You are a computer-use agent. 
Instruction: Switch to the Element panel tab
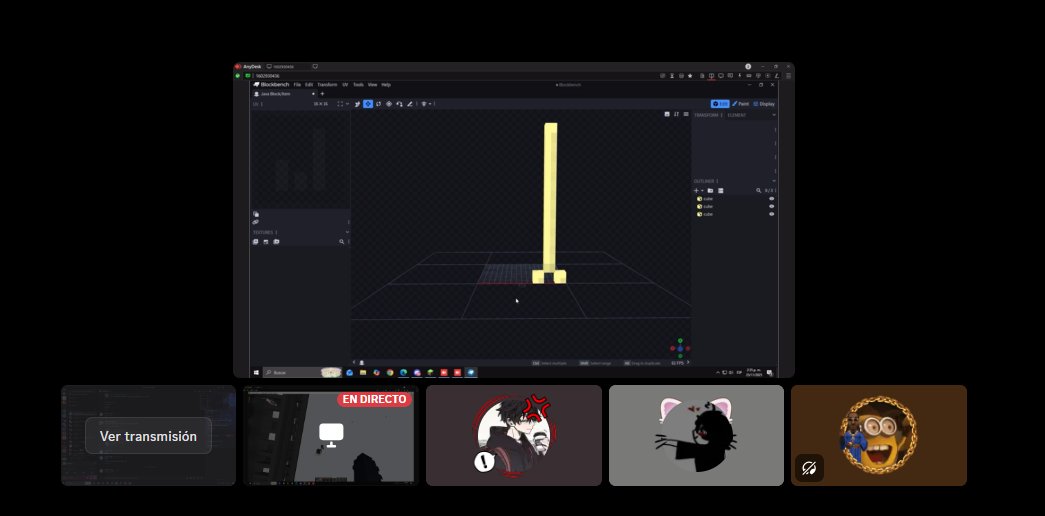pos(736,115)
